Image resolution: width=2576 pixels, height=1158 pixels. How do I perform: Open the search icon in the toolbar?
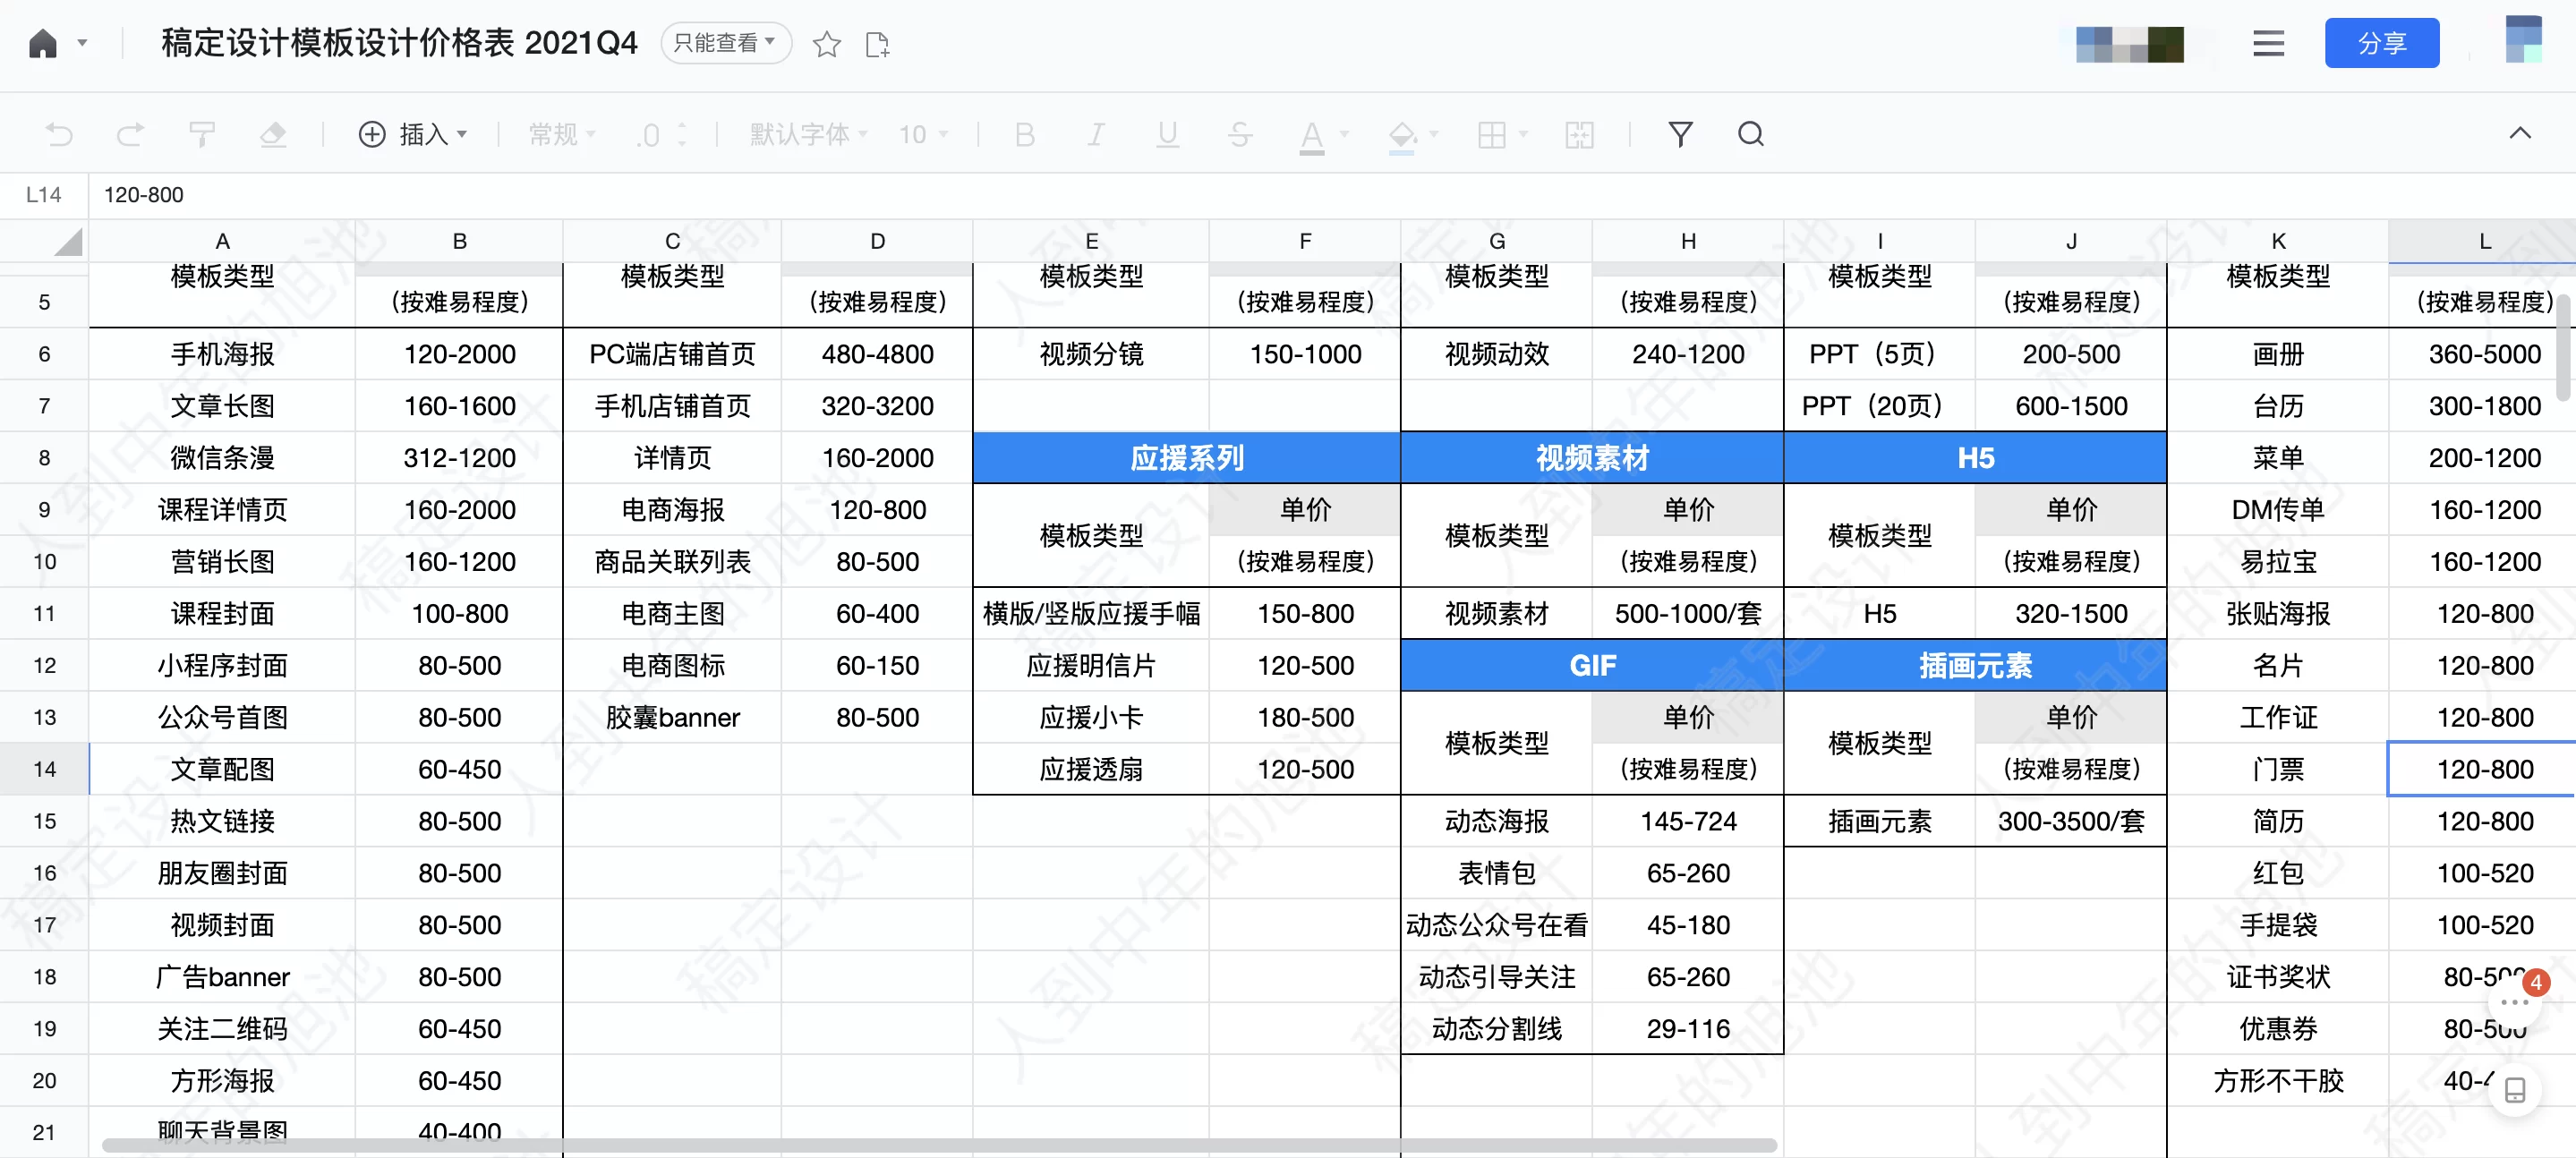[1751, 134]
